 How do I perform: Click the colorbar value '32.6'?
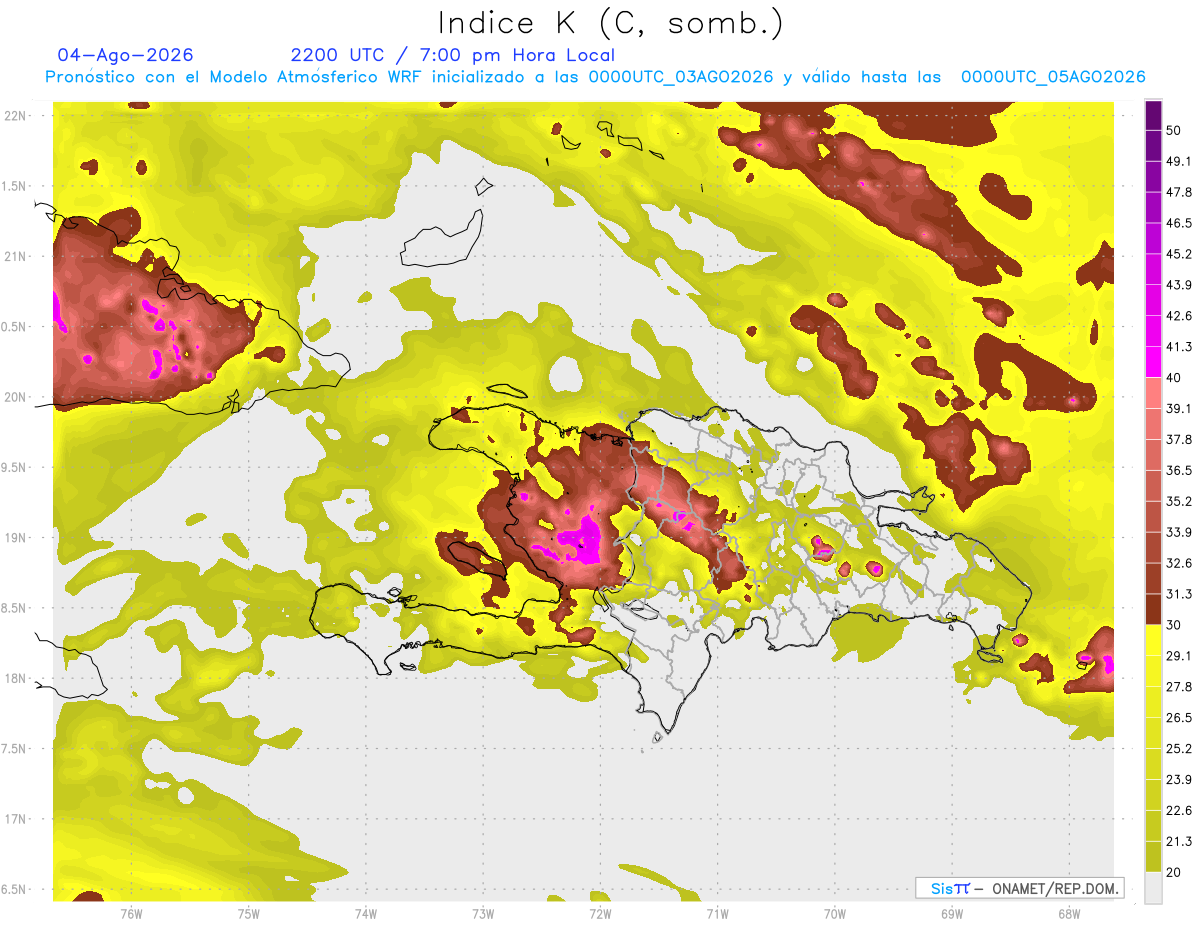click(1179, 563)
